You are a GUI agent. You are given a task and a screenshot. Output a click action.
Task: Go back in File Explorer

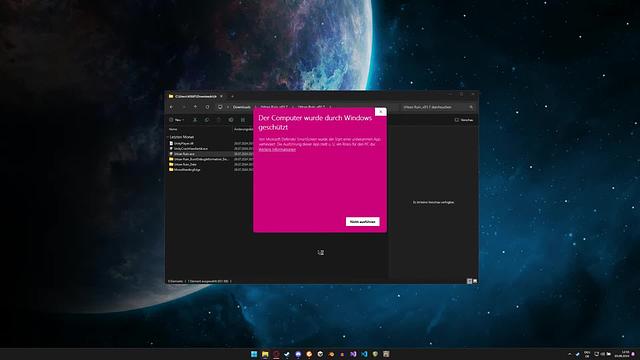coord(172,107)
